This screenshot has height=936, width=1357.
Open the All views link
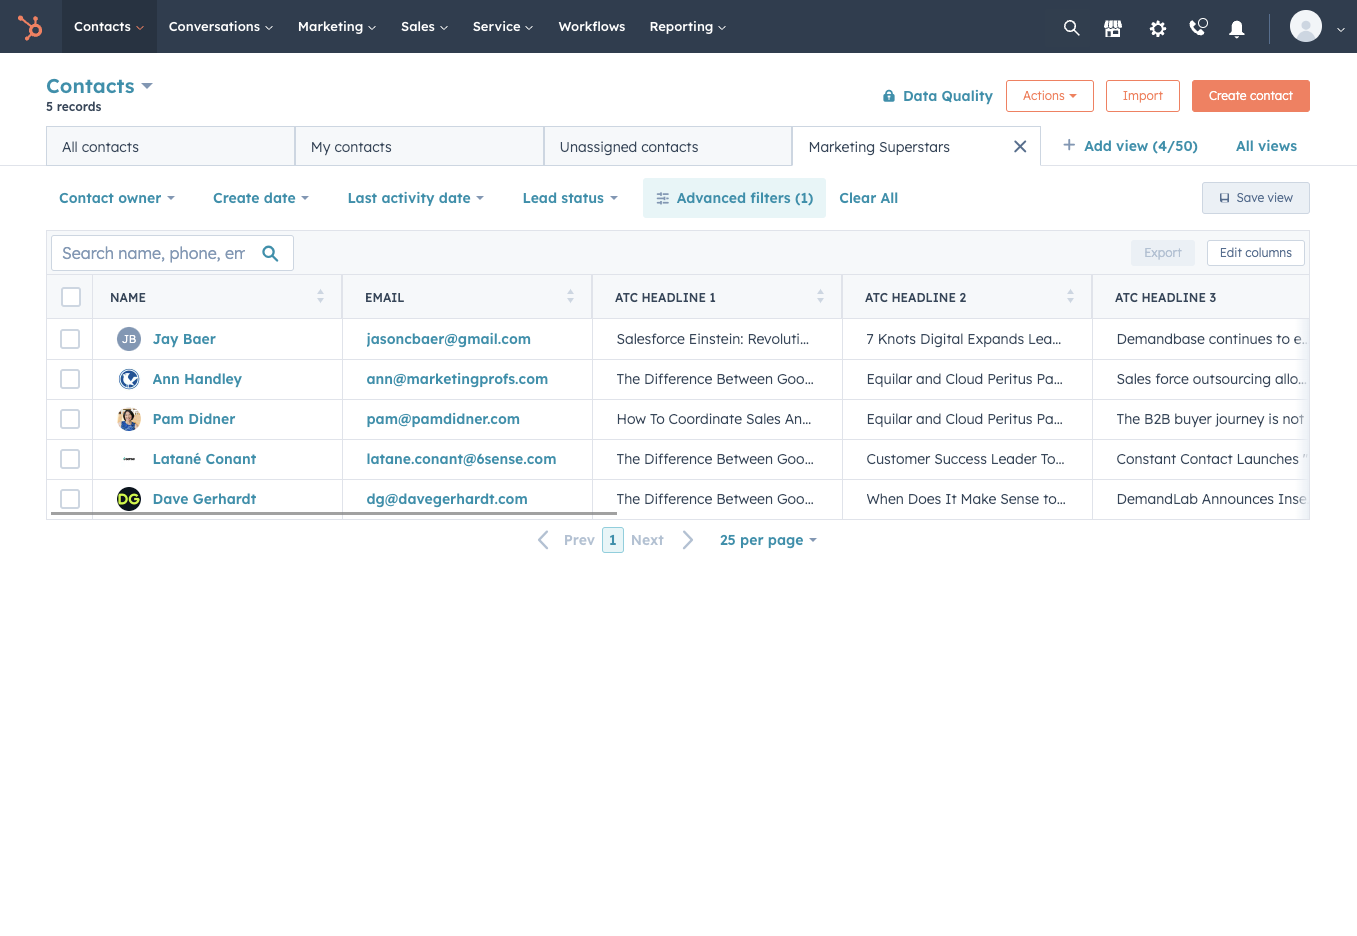[1266, 146]
